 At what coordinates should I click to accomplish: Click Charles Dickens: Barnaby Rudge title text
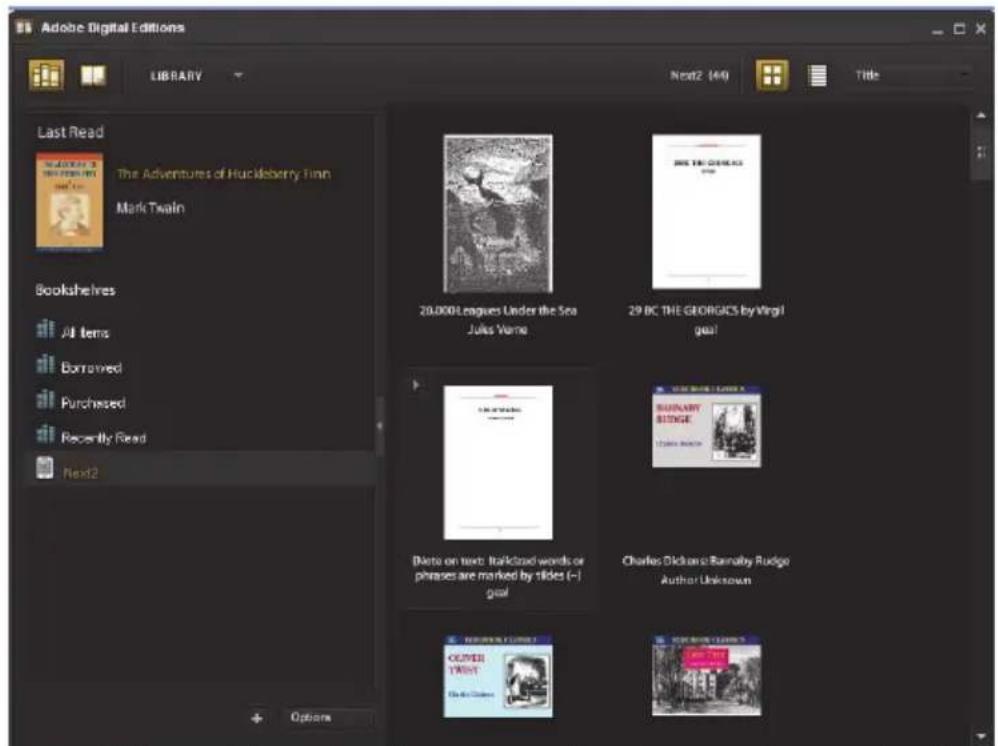[706, 561]
